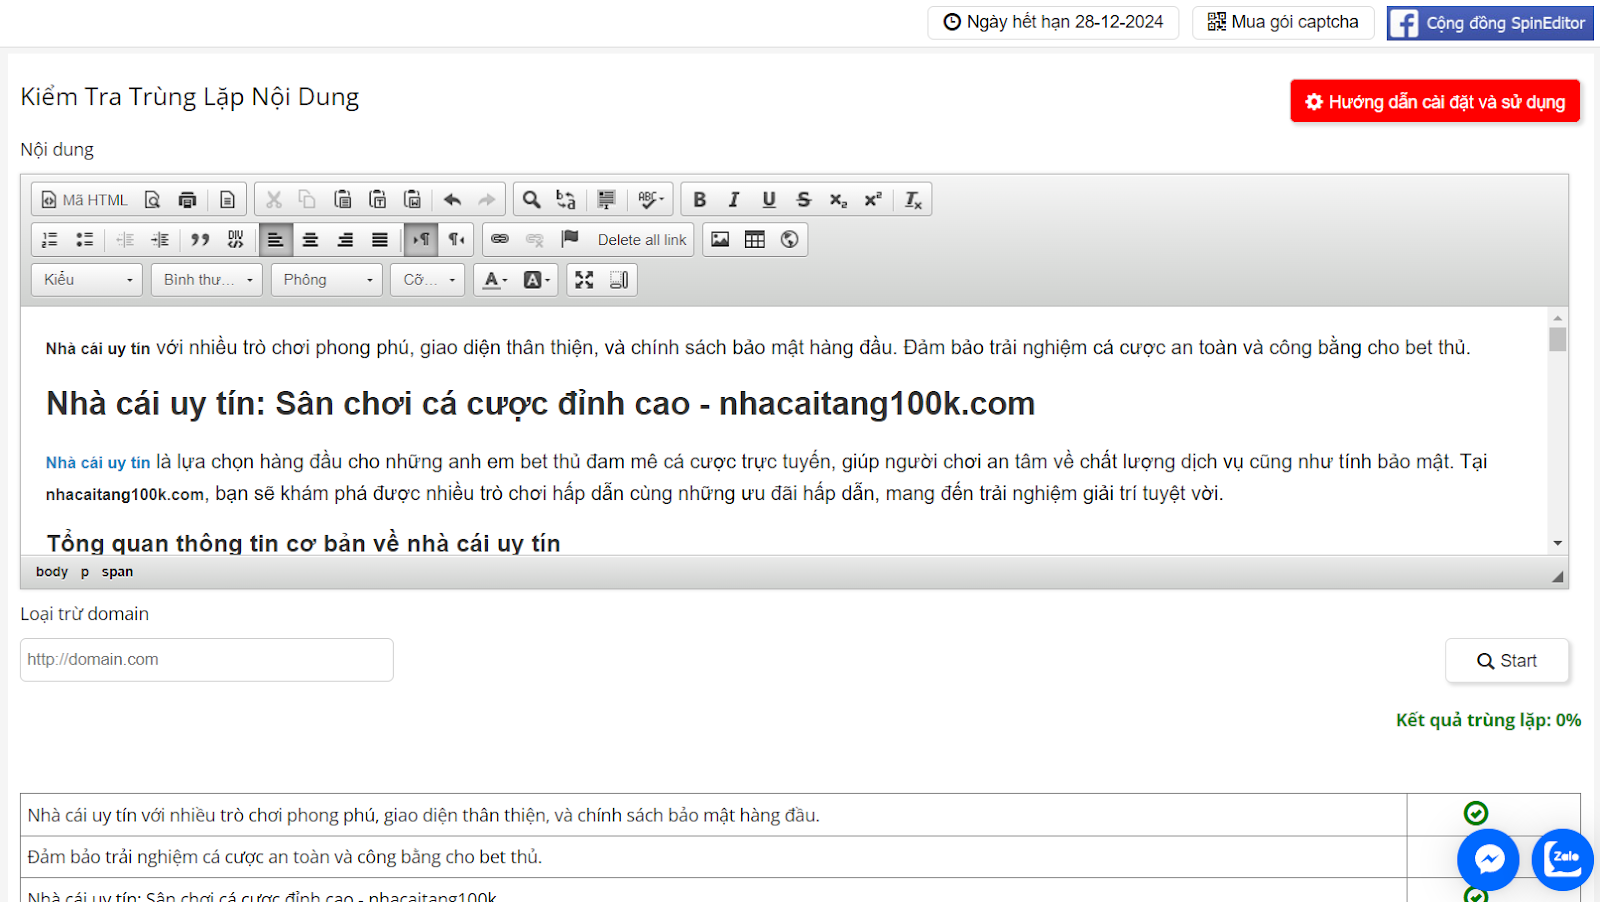Screen dimensions: 1600x902
Task: Click the Paste from Word icon
Action: pos(412,200)
